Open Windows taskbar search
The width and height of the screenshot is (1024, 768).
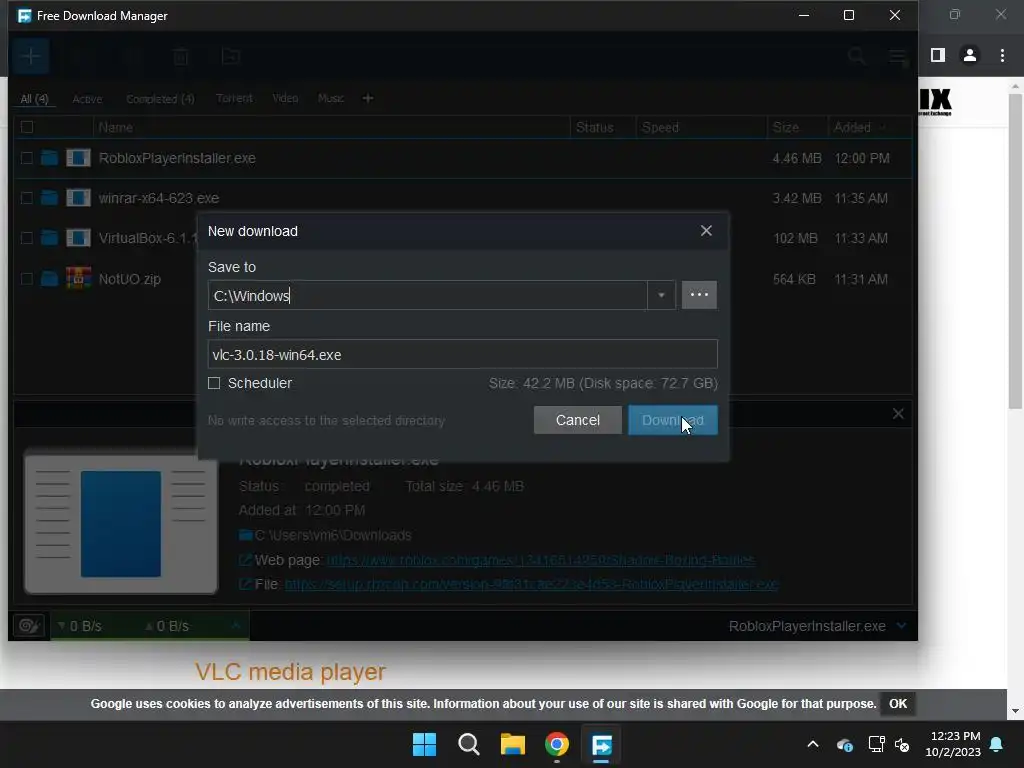click(x=468, y=744)
